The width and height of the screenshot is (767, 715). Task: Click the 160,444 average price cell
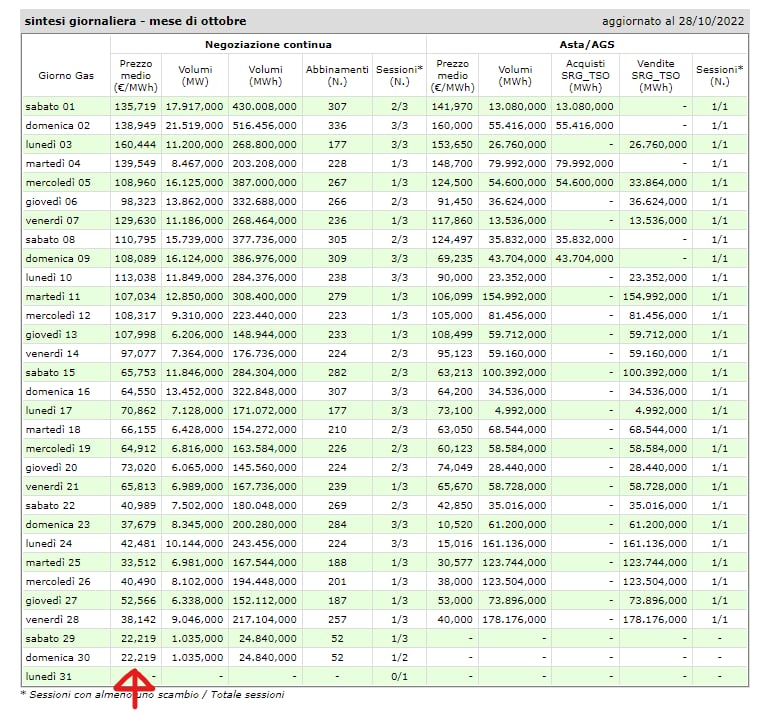pos(135,145)
